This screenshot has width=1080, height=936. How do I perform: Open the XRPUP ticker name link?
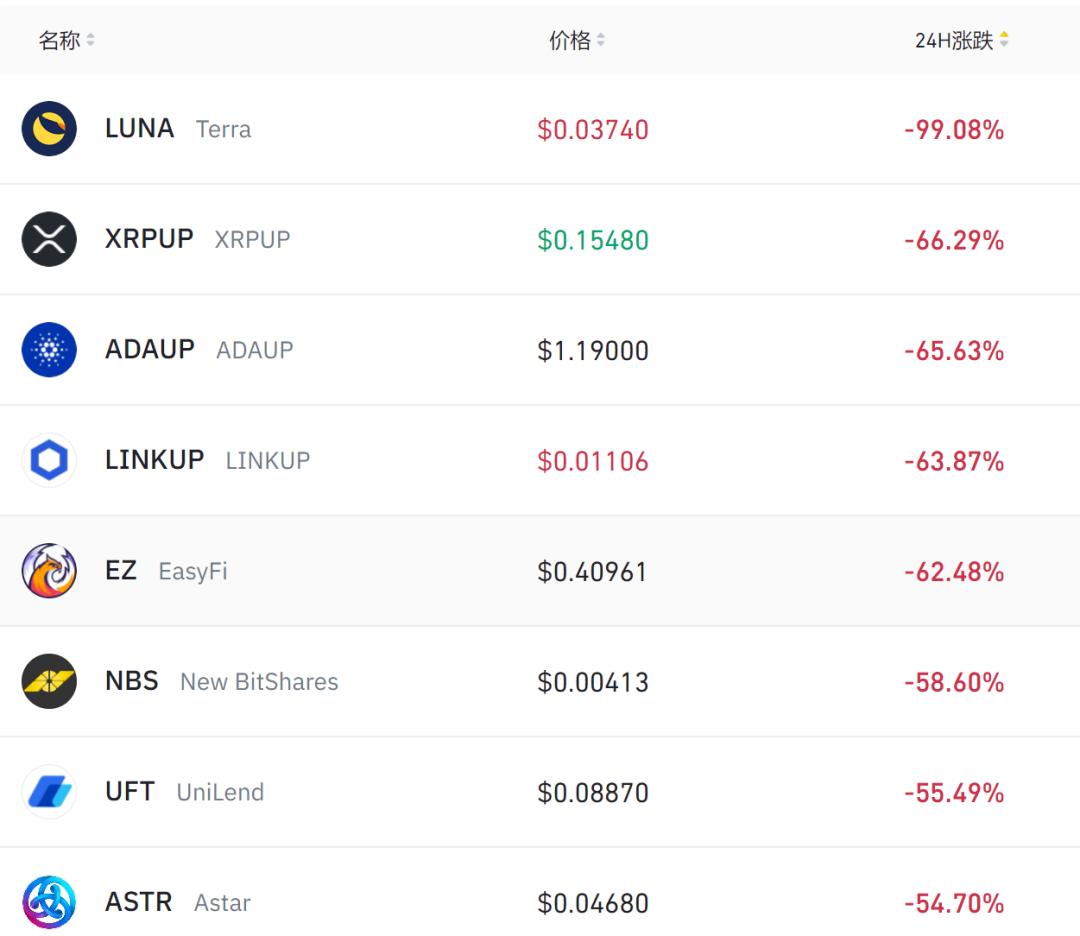[149, 240]
